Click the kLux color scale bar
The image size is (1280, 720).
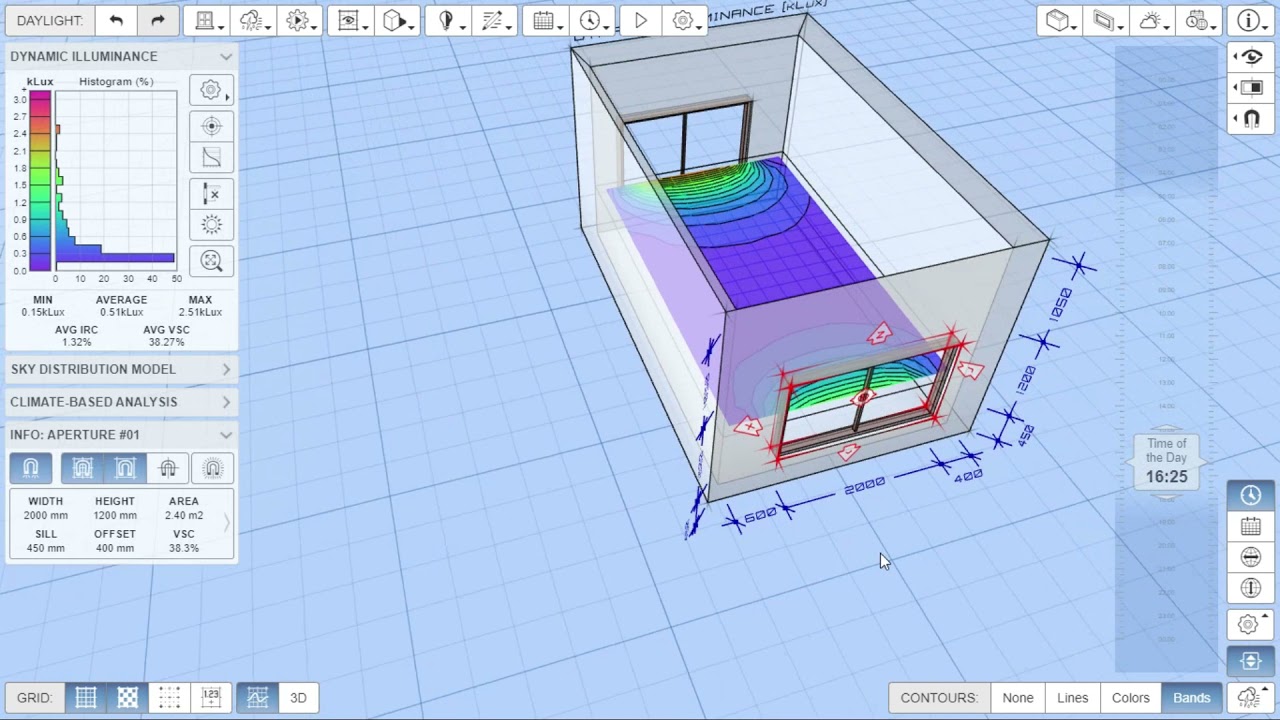[x=40, y=180]
